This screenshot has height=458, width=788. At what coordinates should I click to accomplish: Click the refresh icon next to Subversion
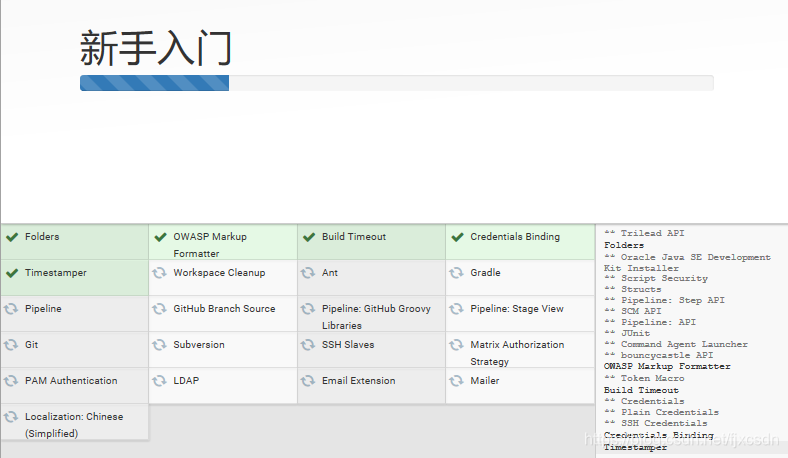[x=159, y=345]
